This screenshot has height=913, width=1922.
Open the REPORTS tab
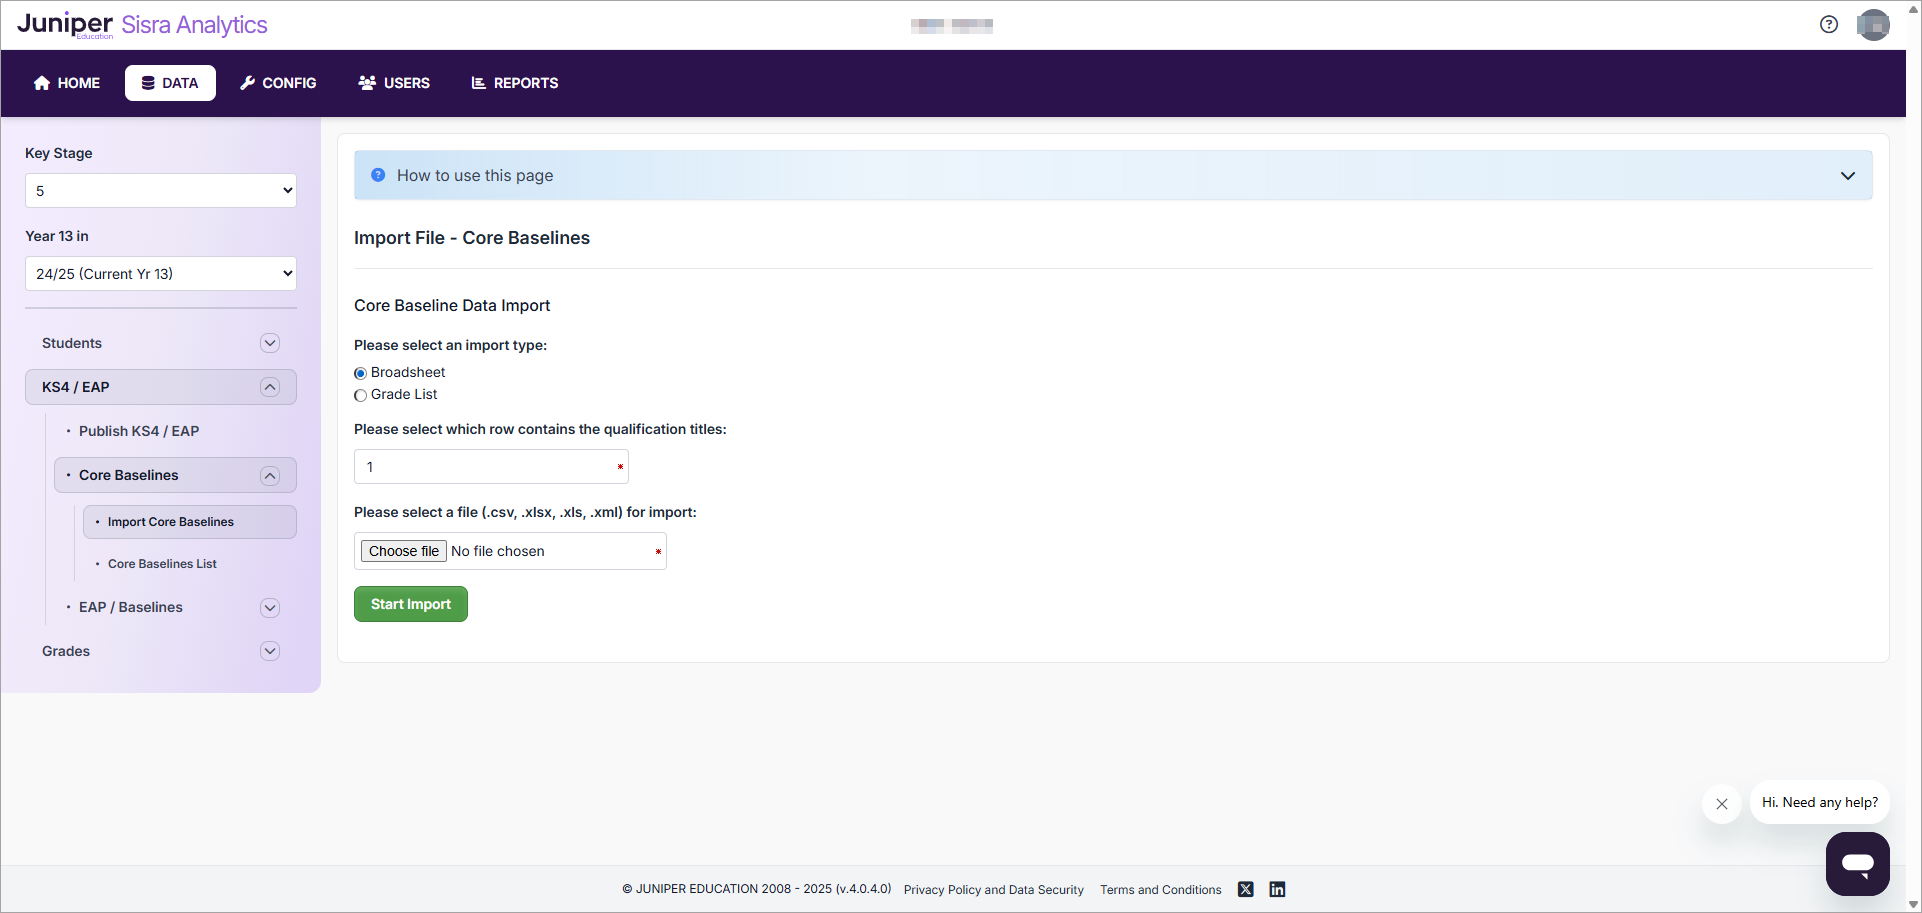point(515,83)
